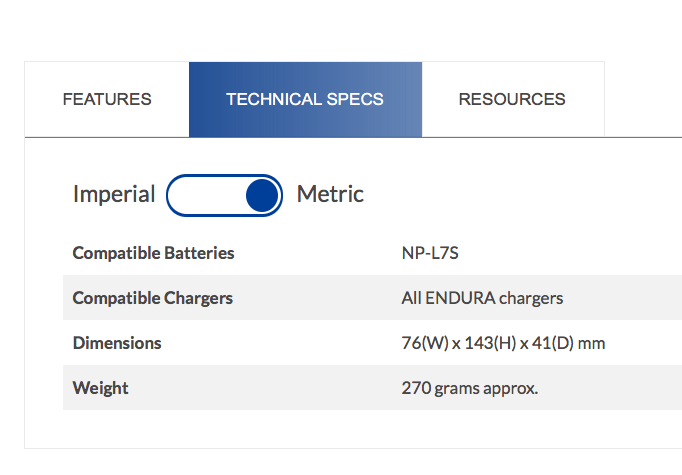Click the NP-L7S battery value
The width and height of the screenshot is (682, 475).
tap(430, 253)
